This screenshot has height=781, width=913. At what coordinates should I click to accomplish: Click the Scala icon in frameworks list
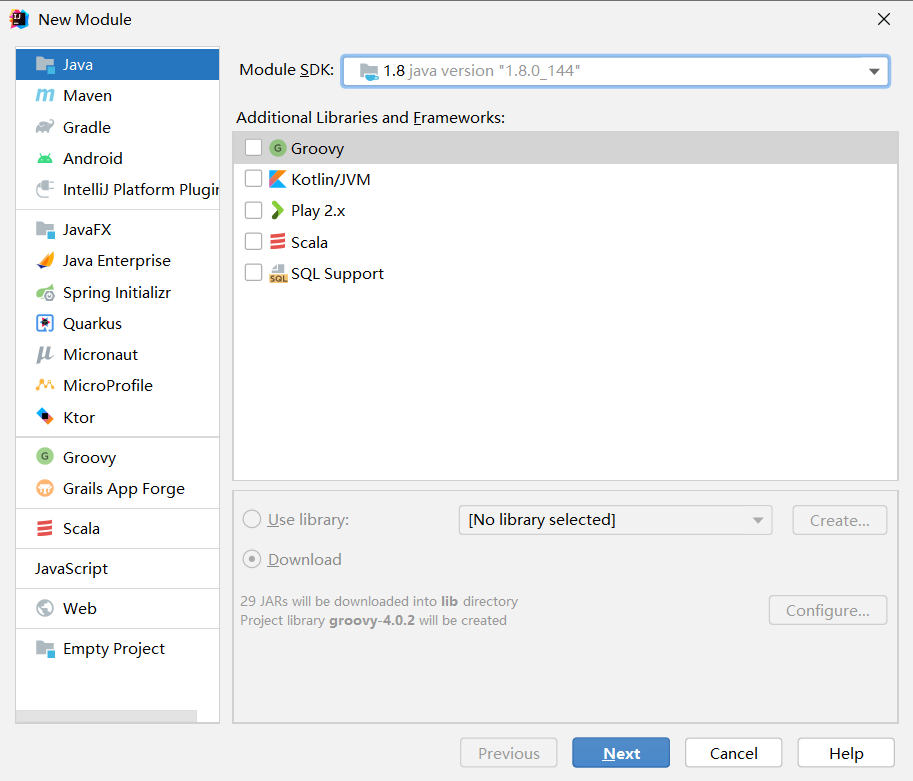click(x=278, y=242)
